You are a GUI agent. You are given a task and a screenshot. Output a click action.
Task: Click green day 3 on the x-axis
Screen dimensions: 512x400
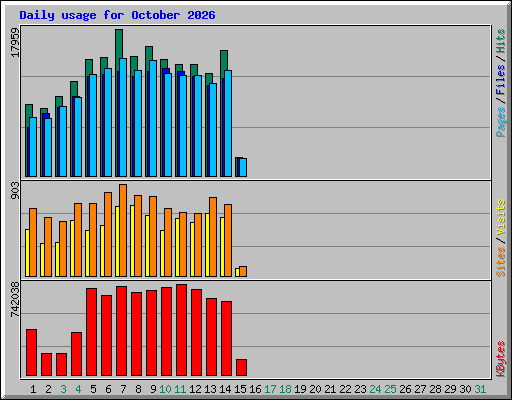coord(63,389)
